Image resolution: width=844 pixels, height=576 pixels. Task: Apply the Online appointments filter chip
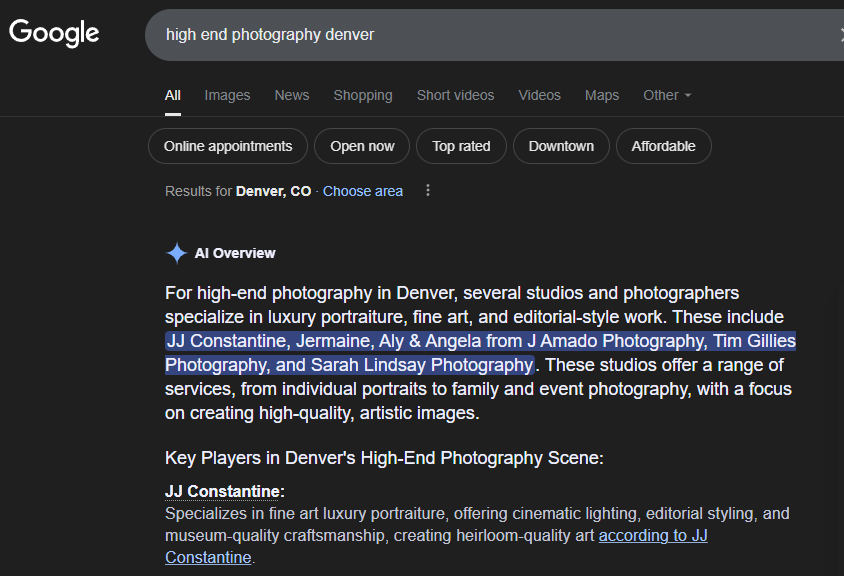pyautogui.click(x=228, y=146)
